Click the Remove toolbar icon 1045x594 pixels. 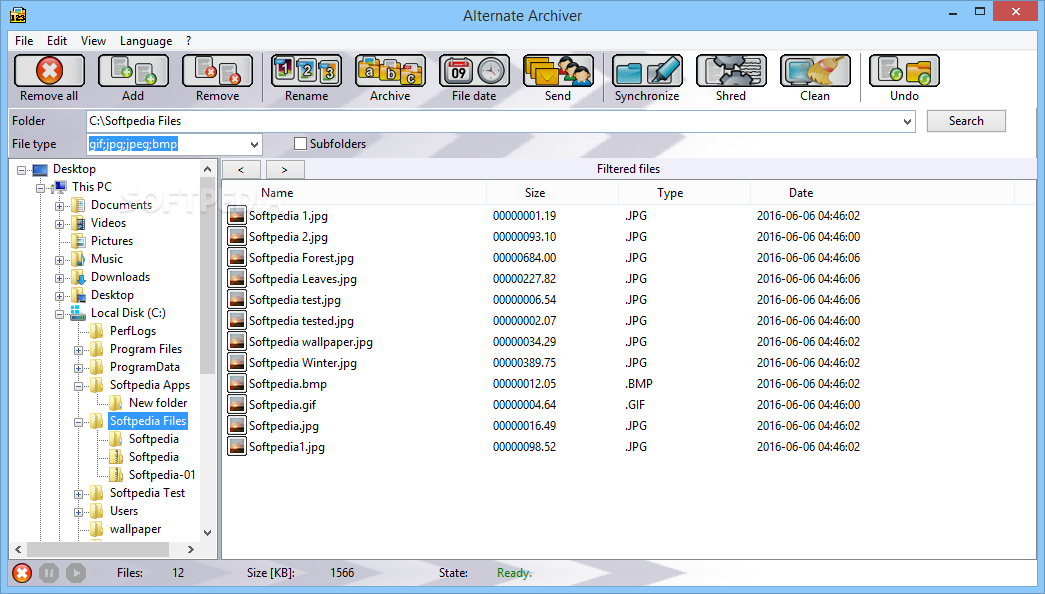click(x=217, y=71)
